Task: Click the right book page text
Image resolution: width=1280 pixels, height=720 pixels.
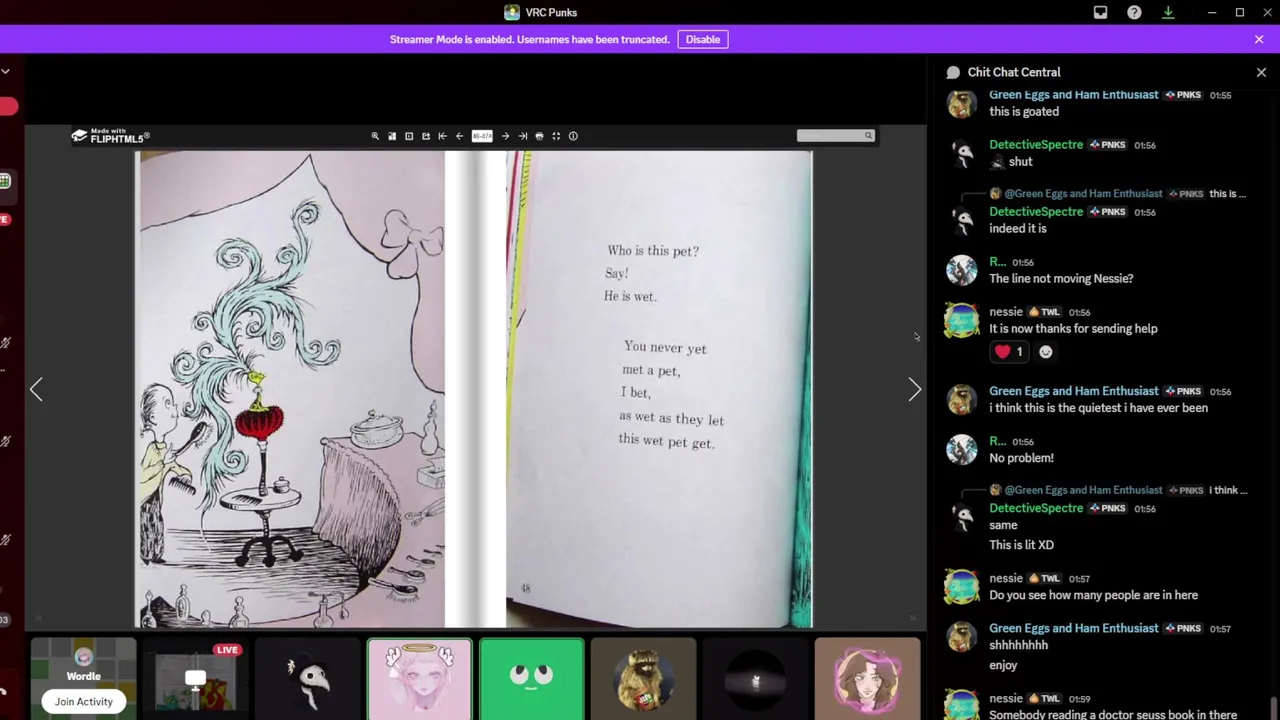Action: coord(665,347)
